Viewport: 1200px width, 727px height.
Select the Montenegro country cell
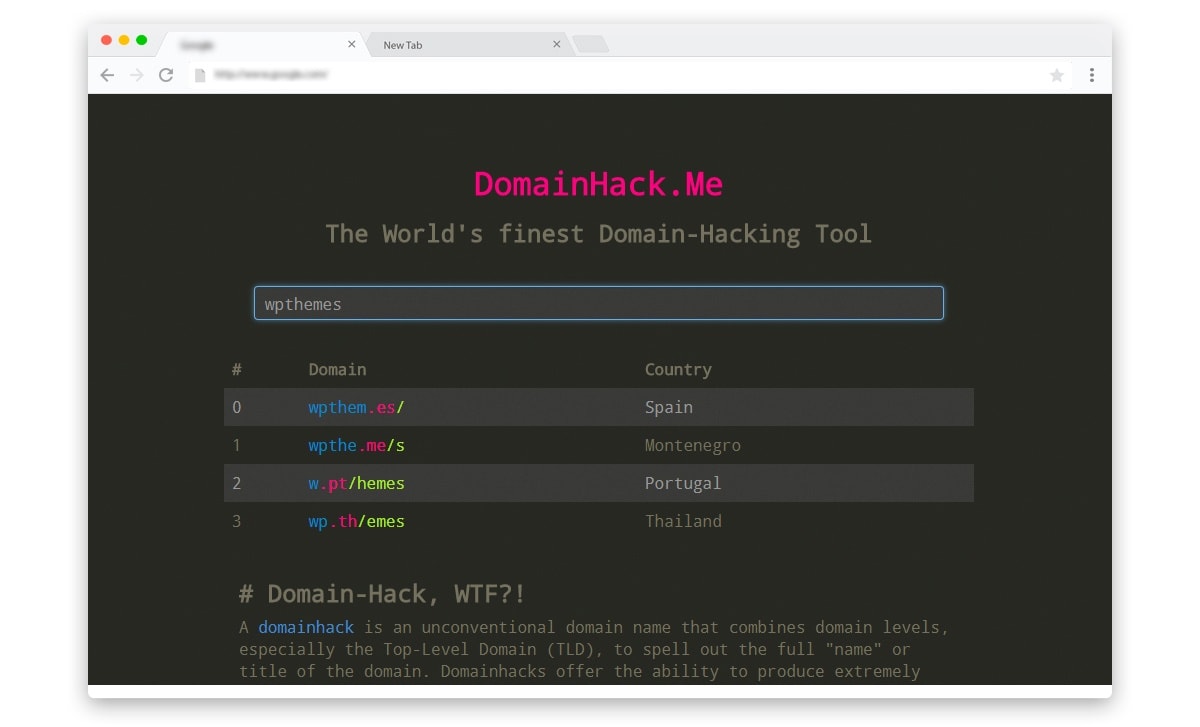coord(693,445)
